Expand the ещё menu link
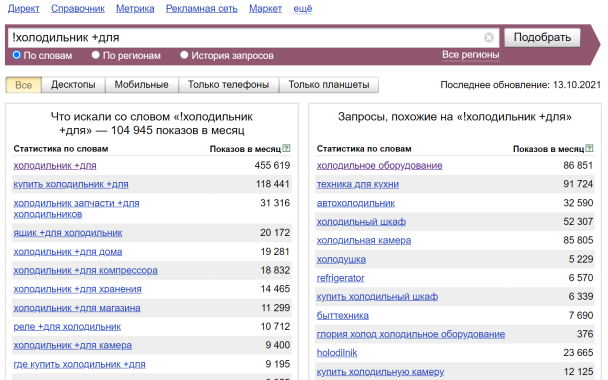Viewport: 608px width, 380px height. (302, 9)
